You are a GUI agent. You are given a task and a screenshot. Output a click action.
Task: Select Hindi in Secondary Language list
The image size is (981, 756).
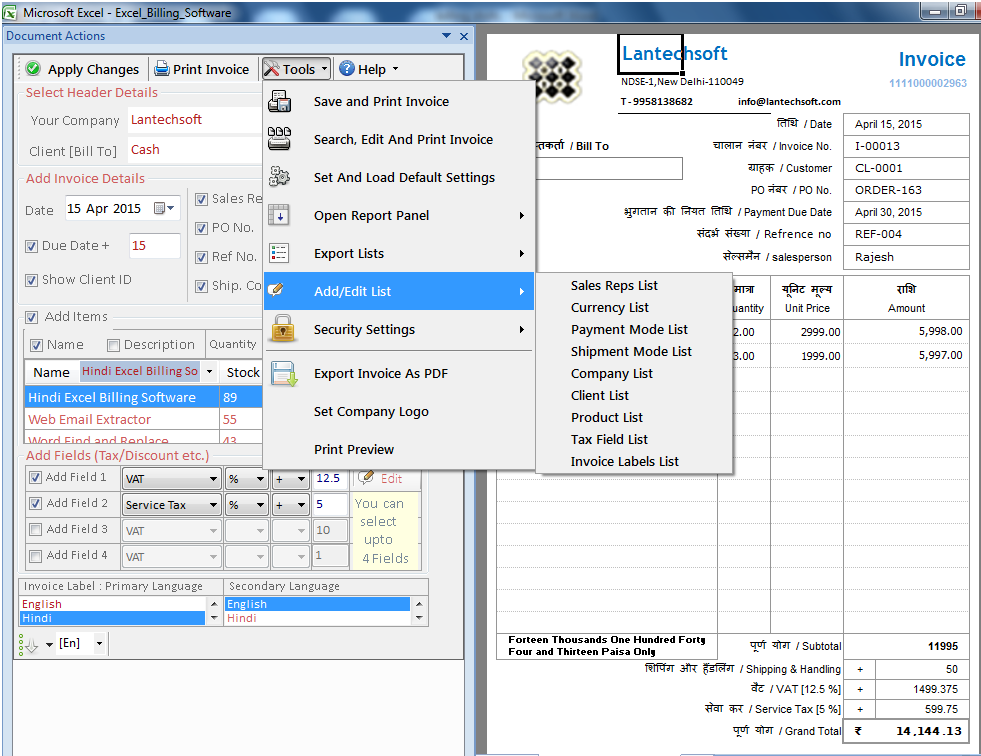tap(317, 618)
